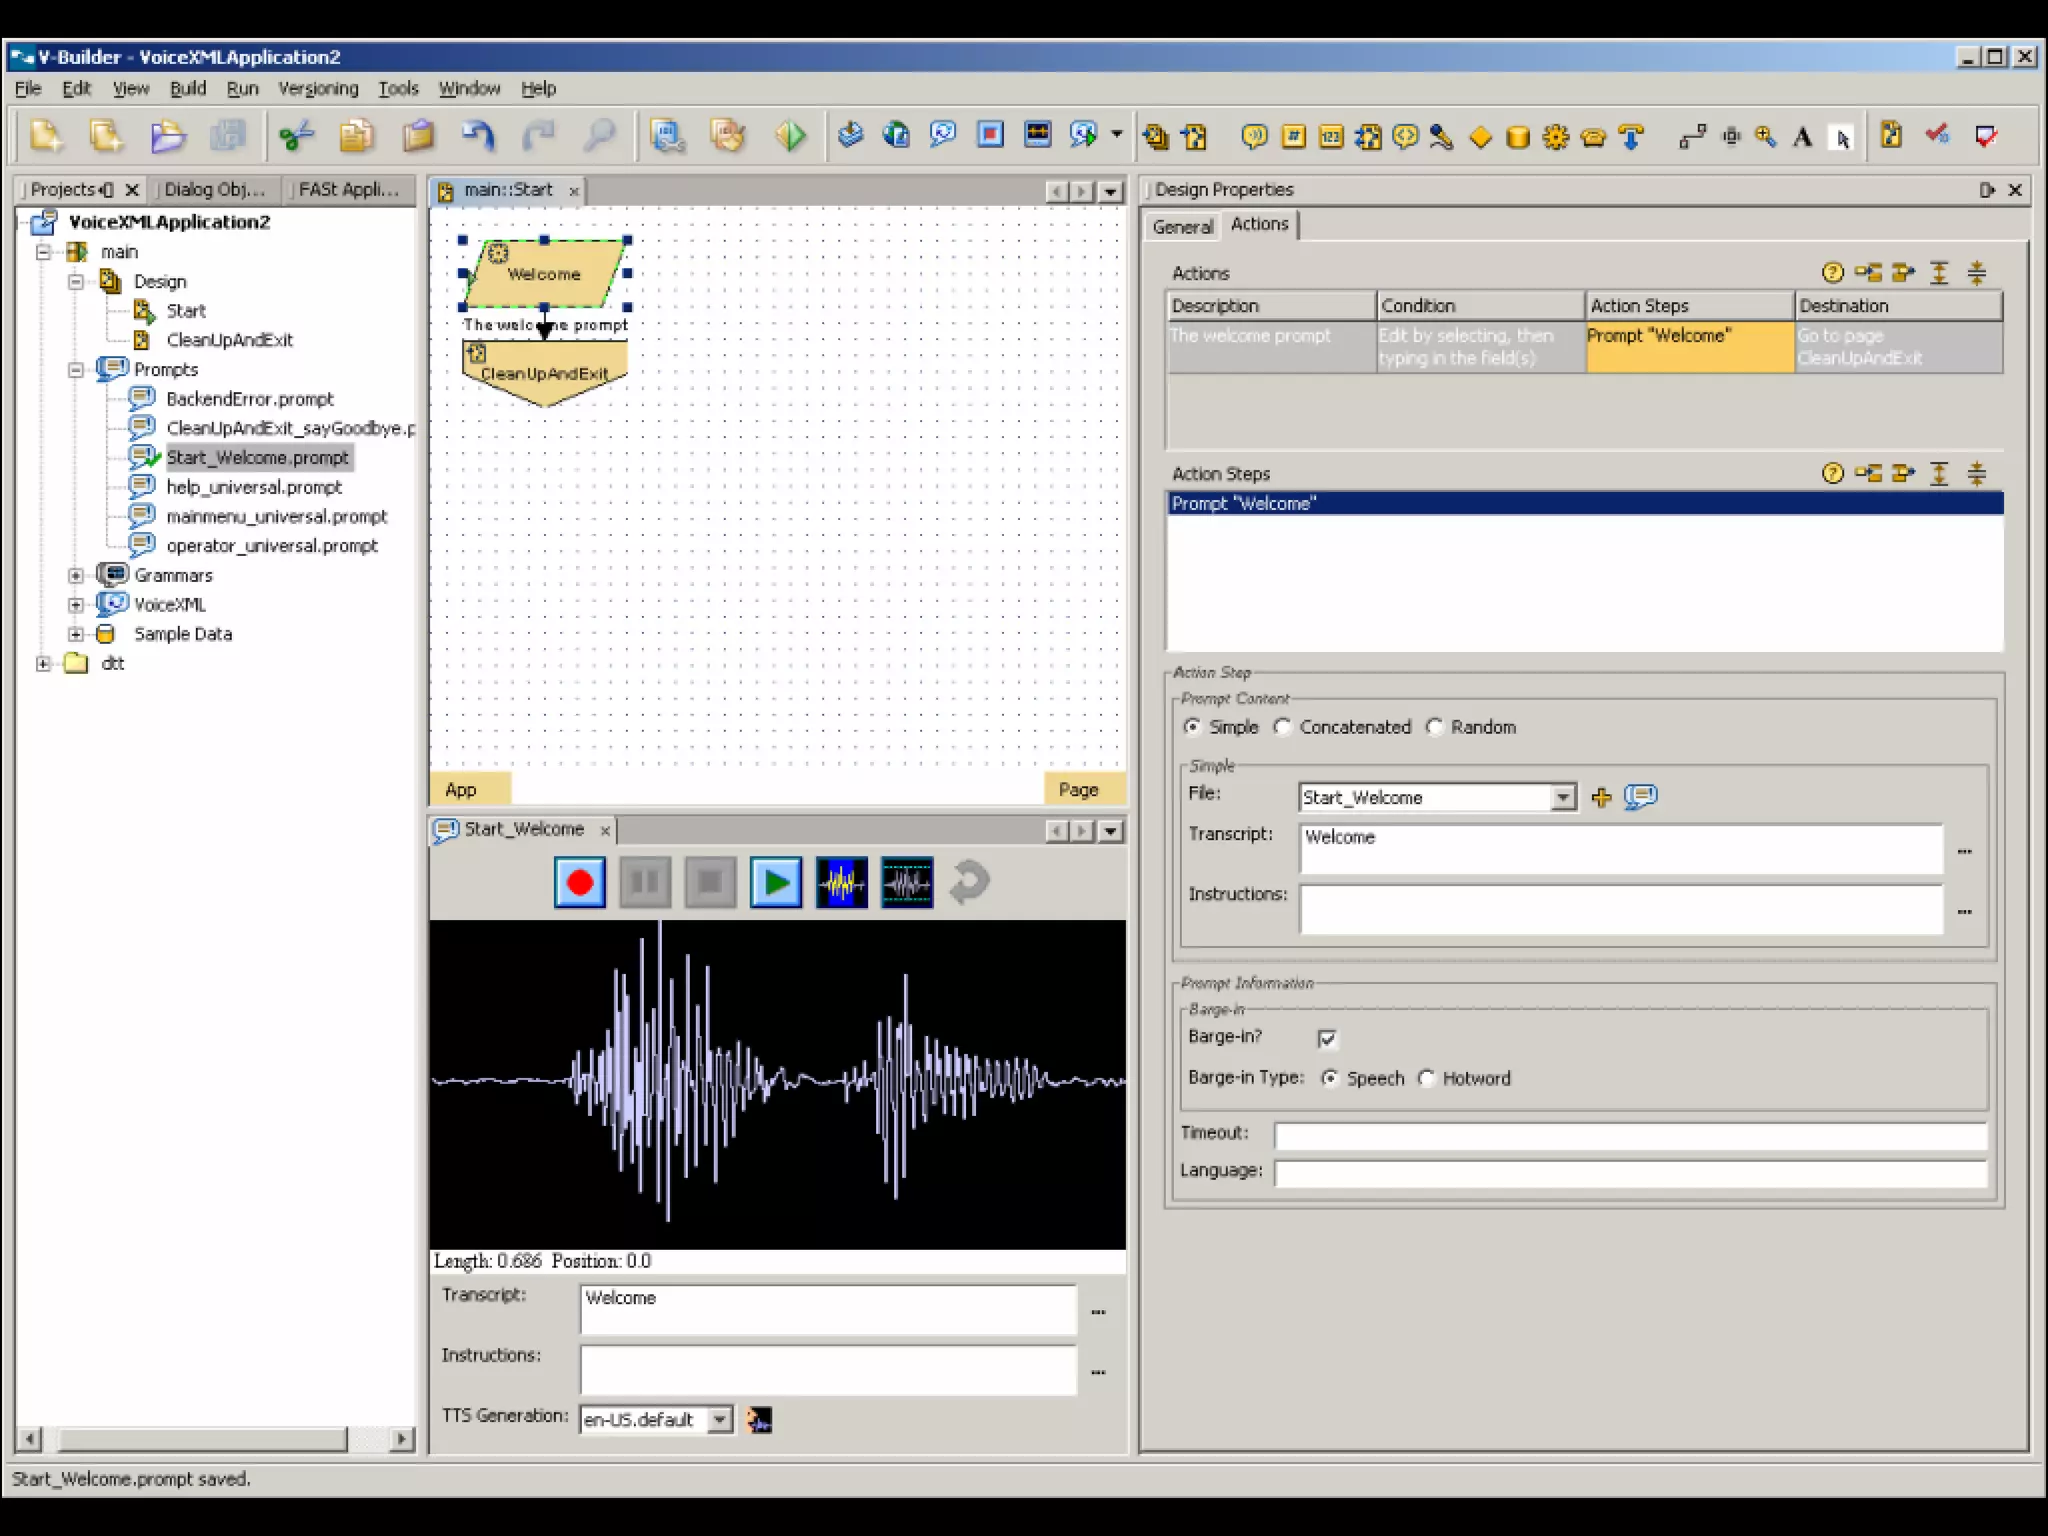
Task: Switch to the General tab
Action: (x=1182, y=226)
